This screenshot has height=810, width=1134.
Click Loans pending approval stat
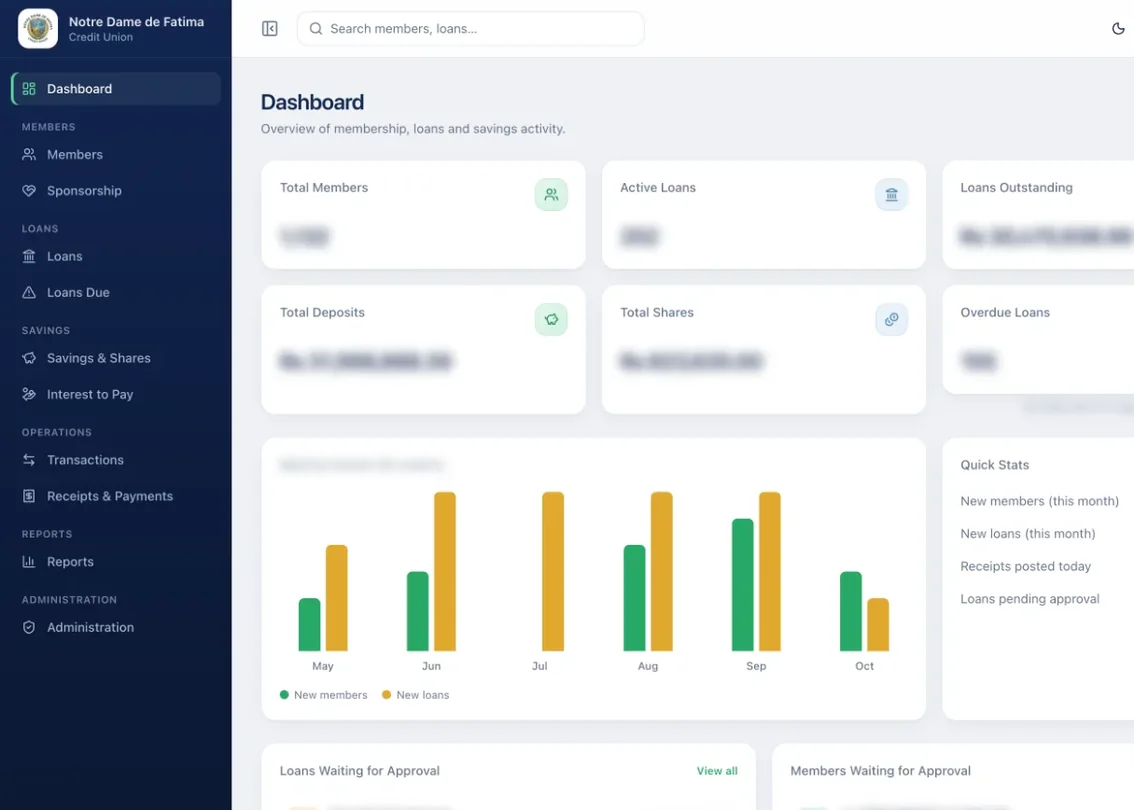tap(1030, 599)
